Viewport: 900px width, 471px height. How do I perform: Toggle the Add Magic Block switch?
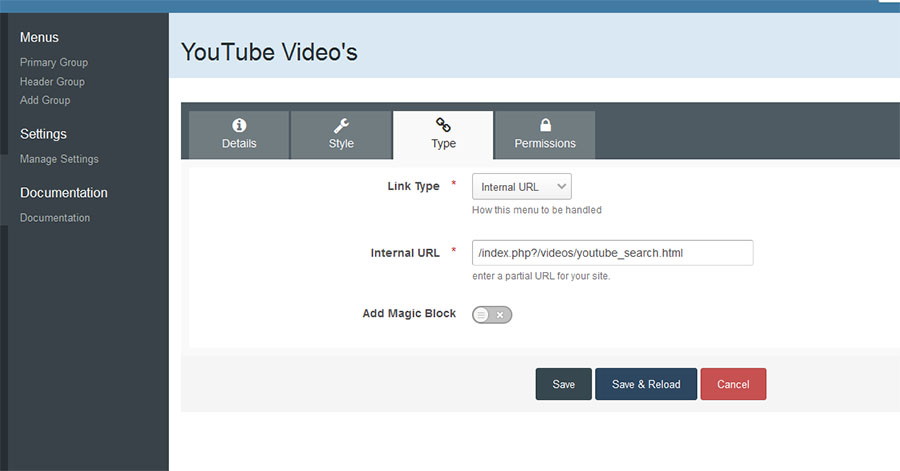click(x=492, y=314)
